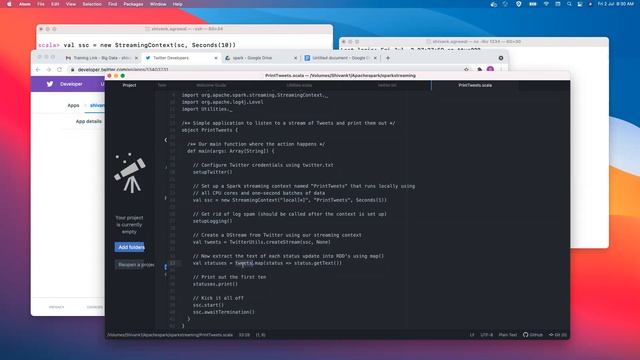Change UTF-8 encoding in status bar
Viewport: 640px width, 360px height.
point(486,335)
